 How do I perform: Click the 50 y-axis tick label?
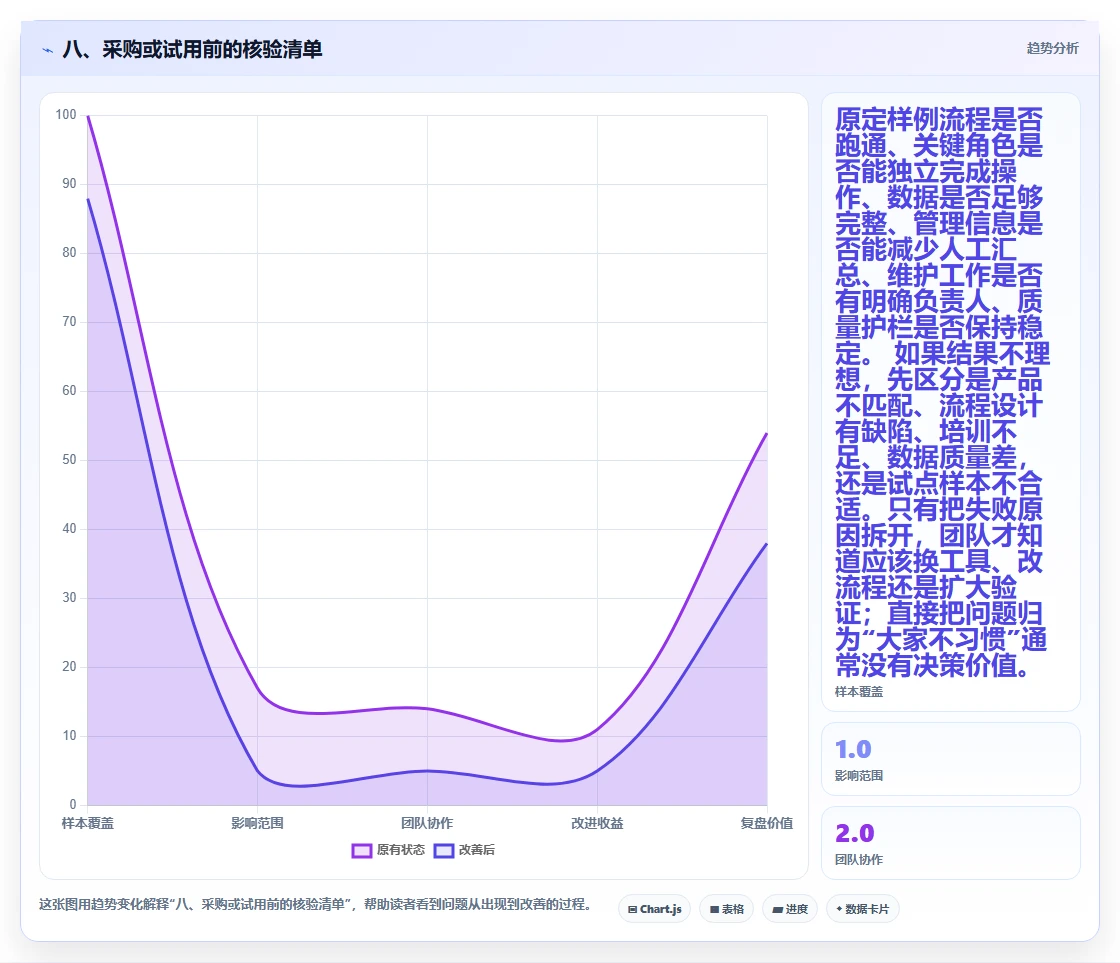[x=69, y=459]
